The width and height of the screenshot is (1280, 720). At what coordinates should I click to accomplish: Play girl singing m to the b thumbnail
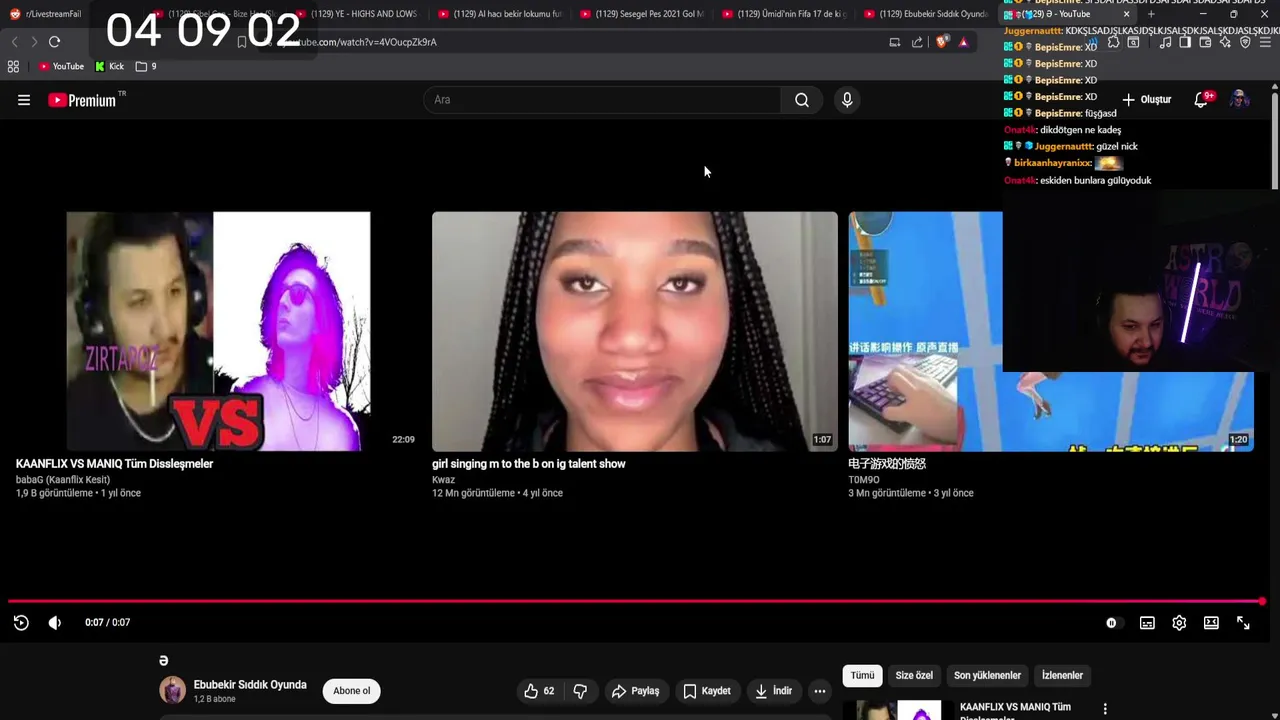(x=634, y=331)
